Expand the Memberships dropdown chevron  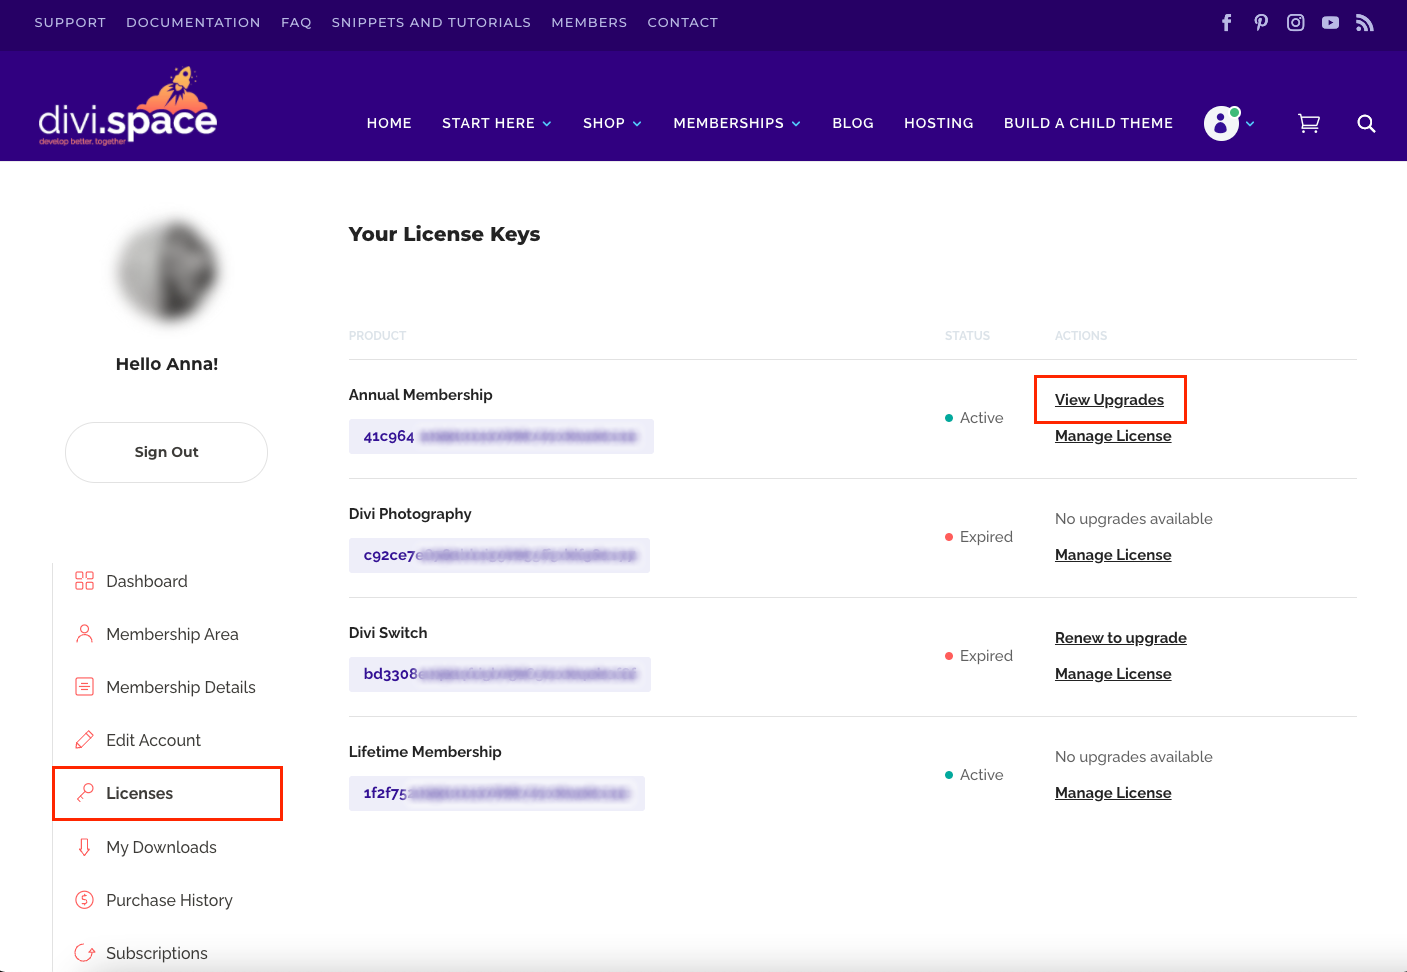(x=796, y=124)
